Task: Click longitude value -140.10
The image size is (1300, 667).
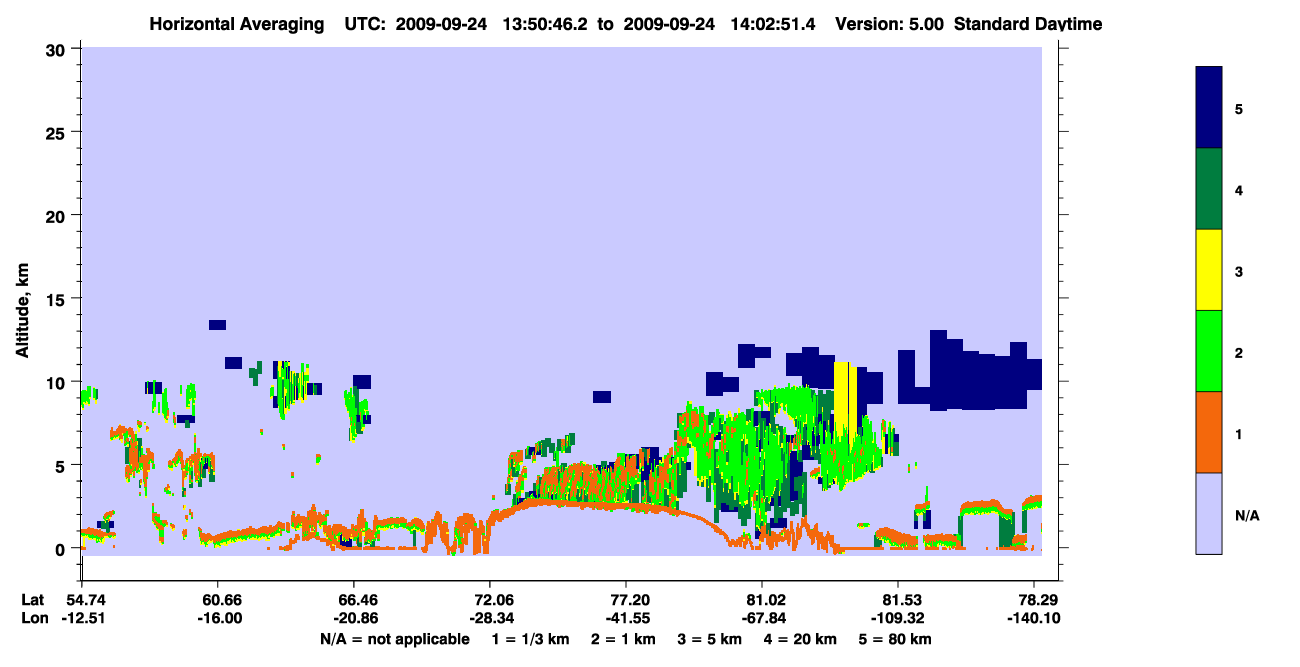Action: click(x=1034, y=618)
